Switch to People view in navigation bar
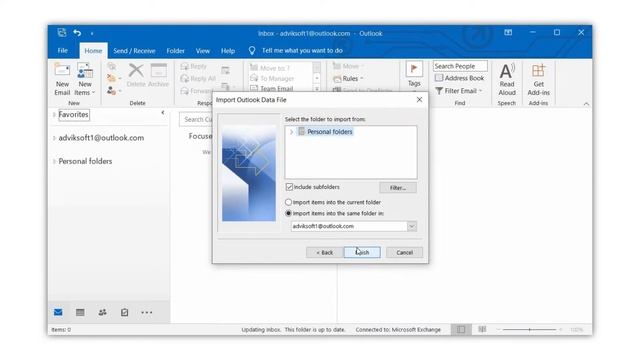 click(x=102, y=312)
